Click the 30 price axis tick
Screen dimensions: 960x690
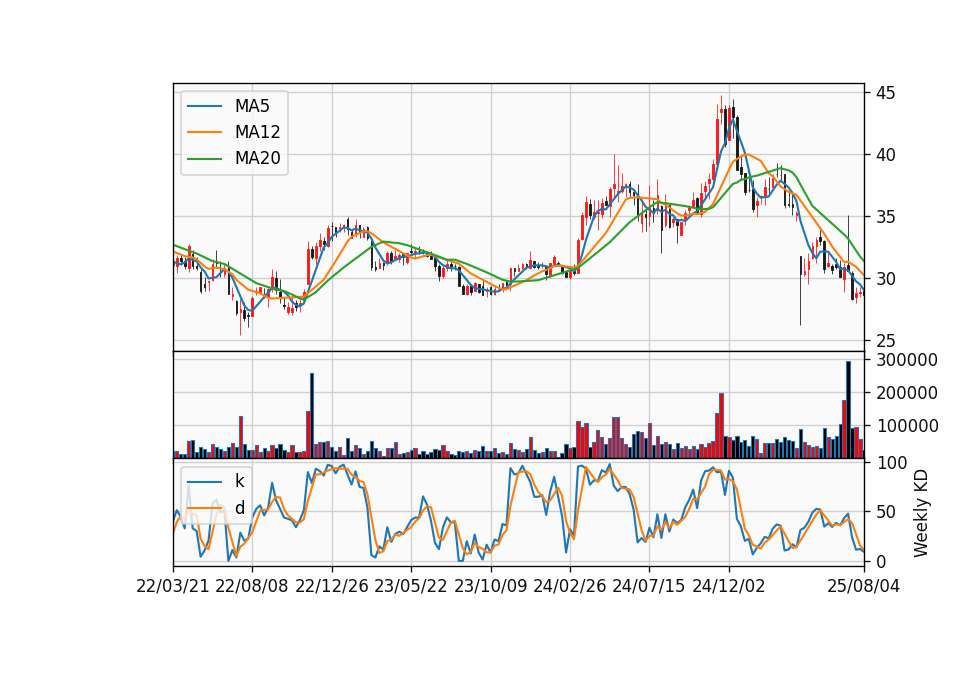[x=885, y=279]
